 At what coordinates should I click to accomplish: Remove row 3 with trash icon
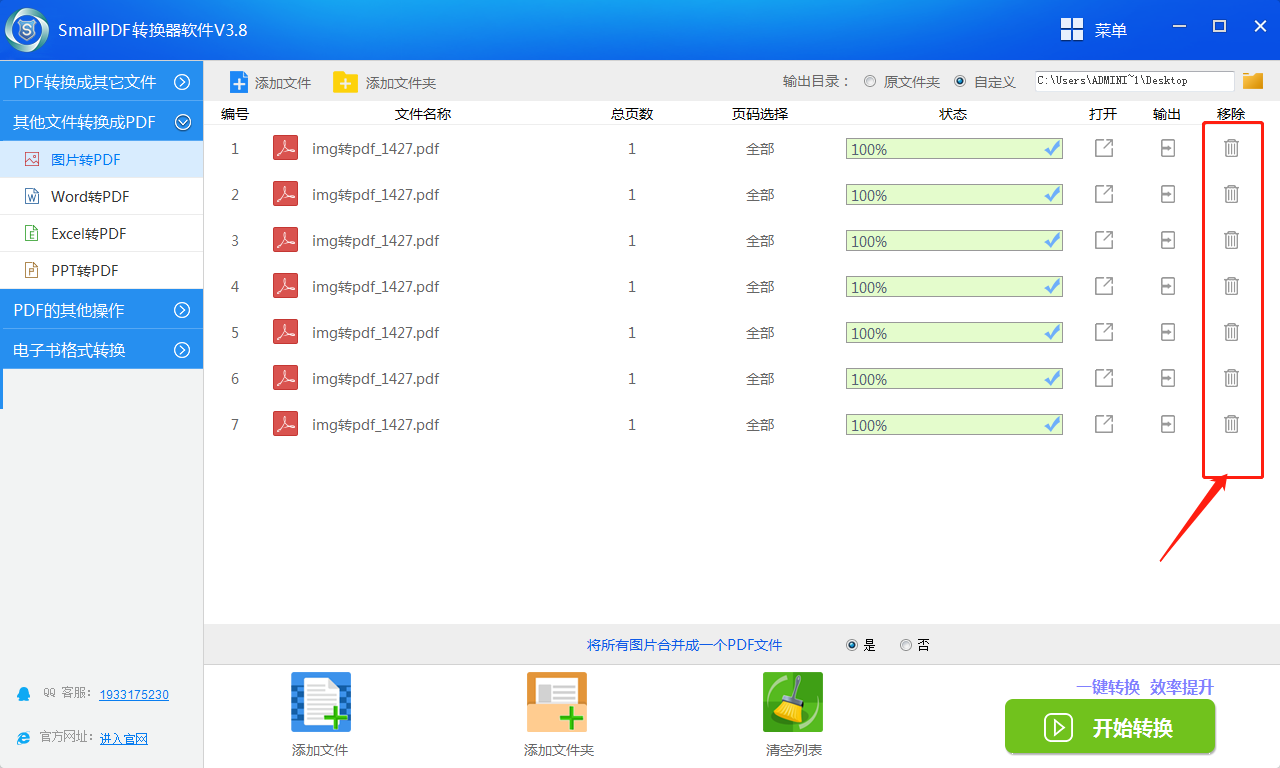(x=1232, y=240)
